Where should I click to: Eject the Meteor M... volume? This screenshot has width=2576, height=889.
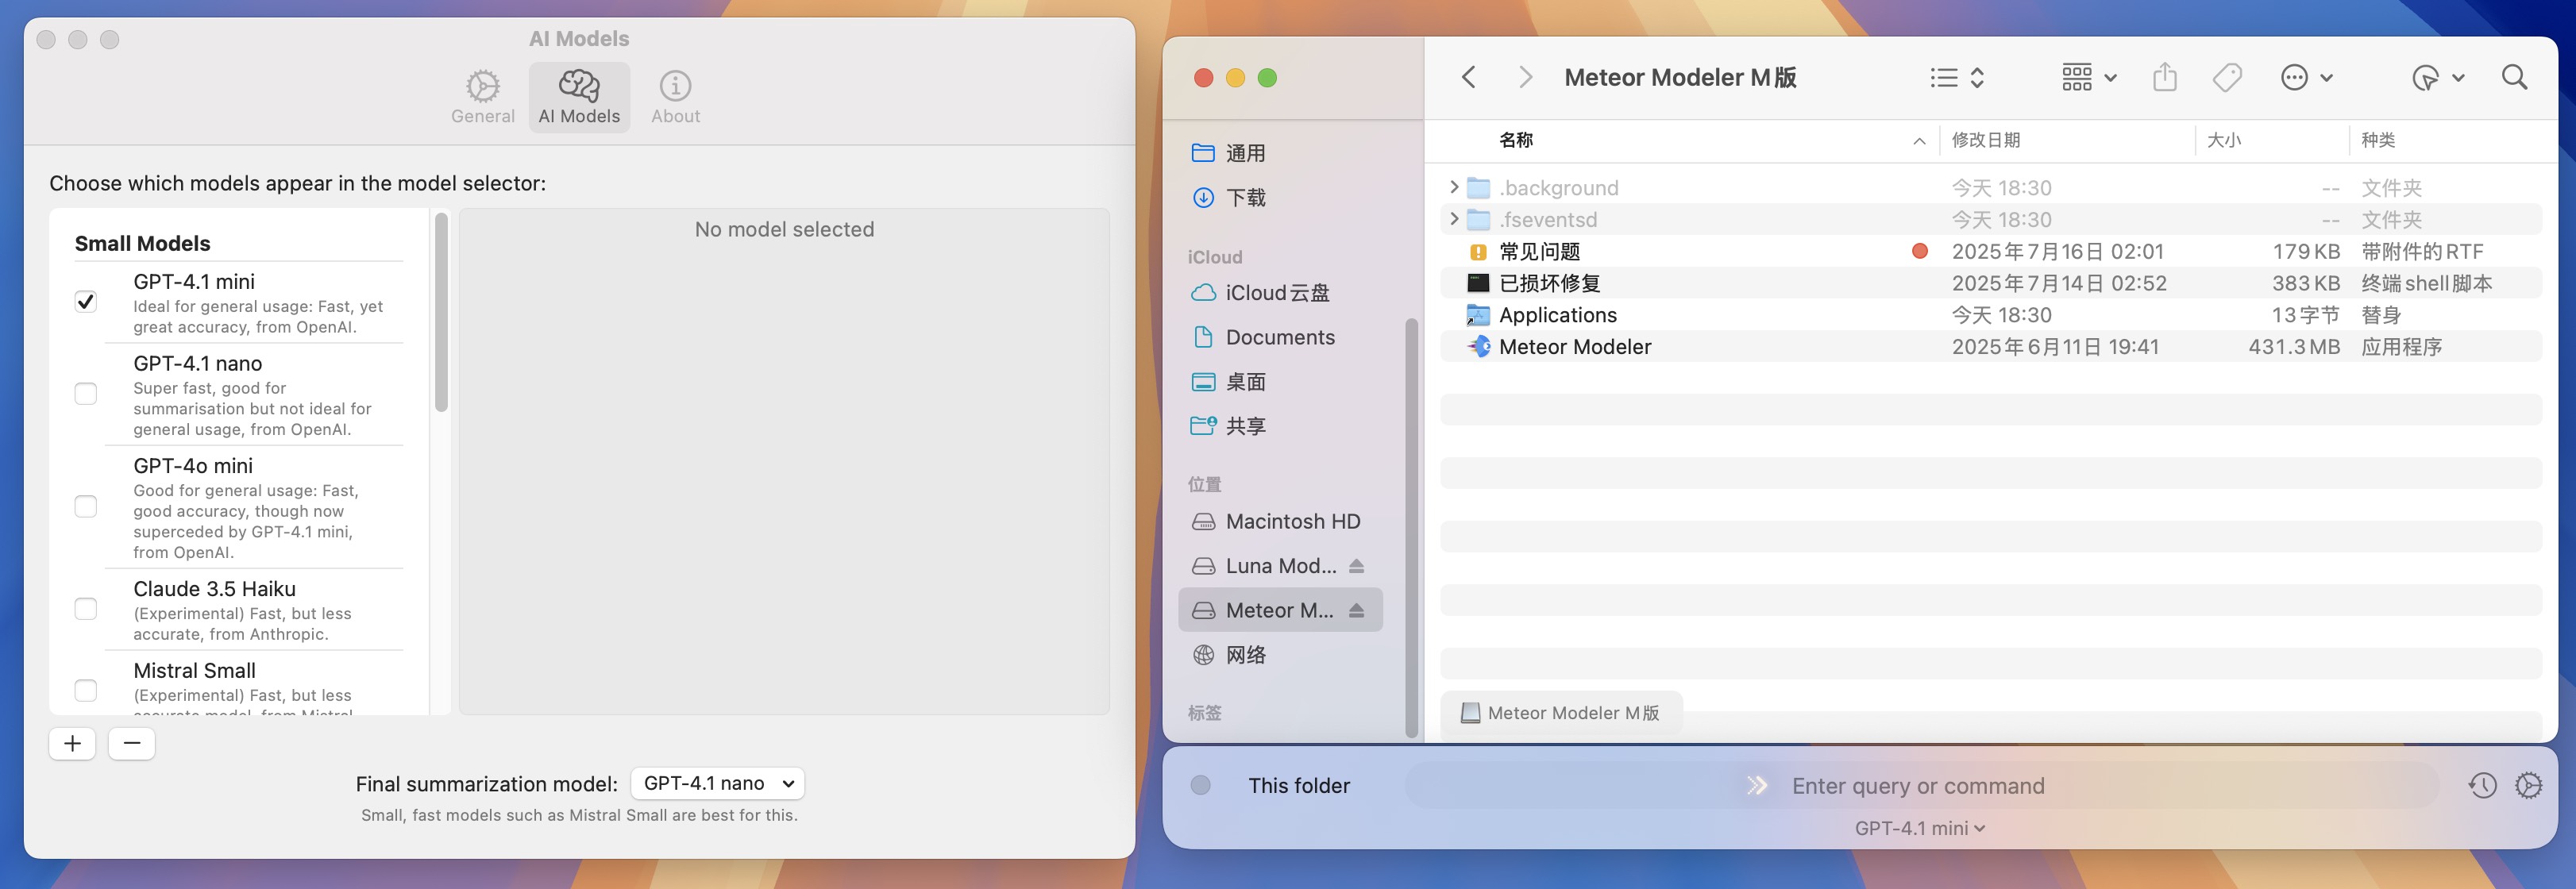coord(1356,610)
